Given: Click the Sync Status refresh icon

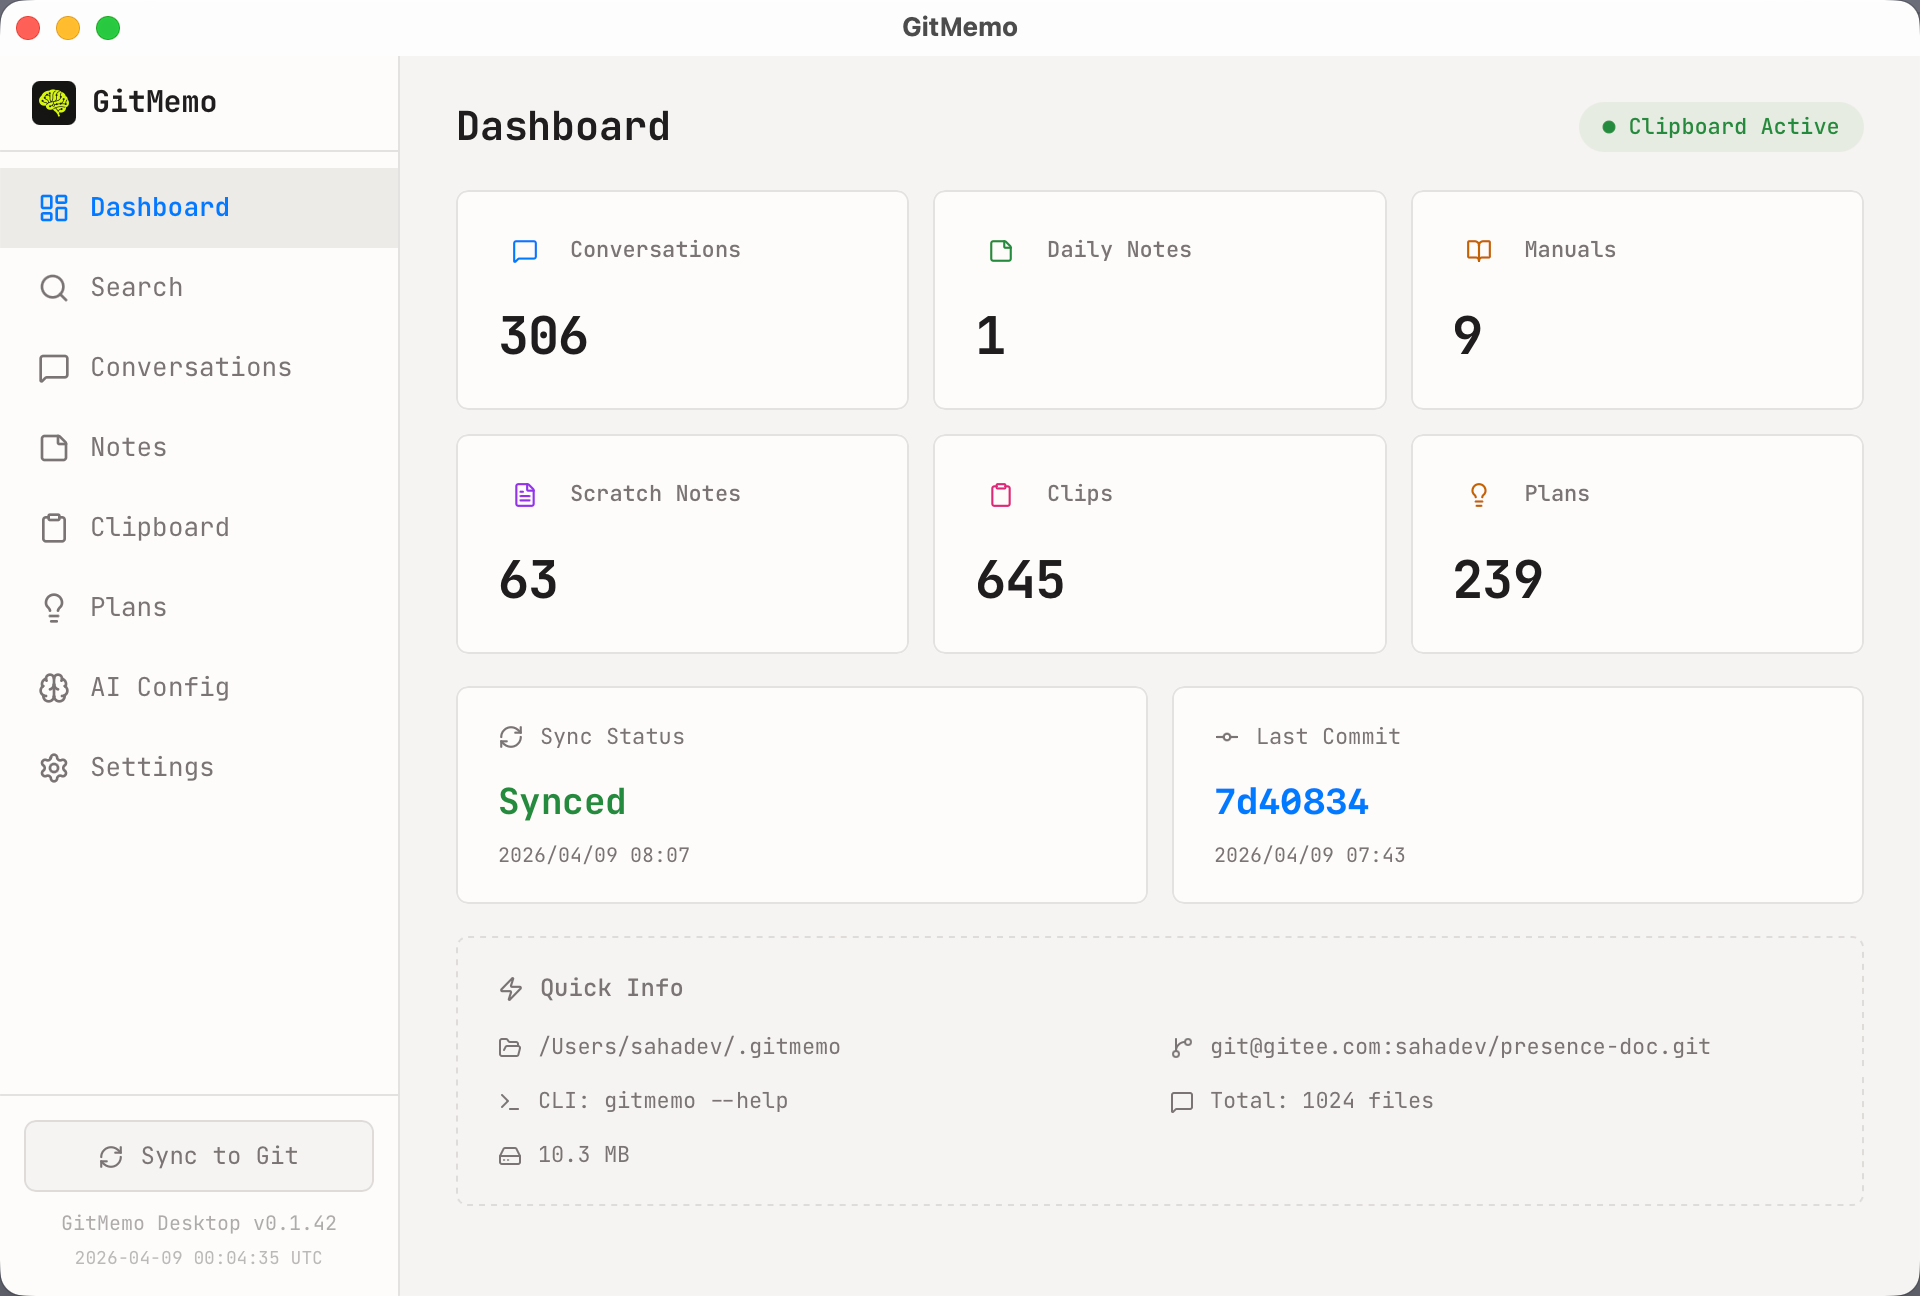Looking at the screenshot, I should (511, 737).
